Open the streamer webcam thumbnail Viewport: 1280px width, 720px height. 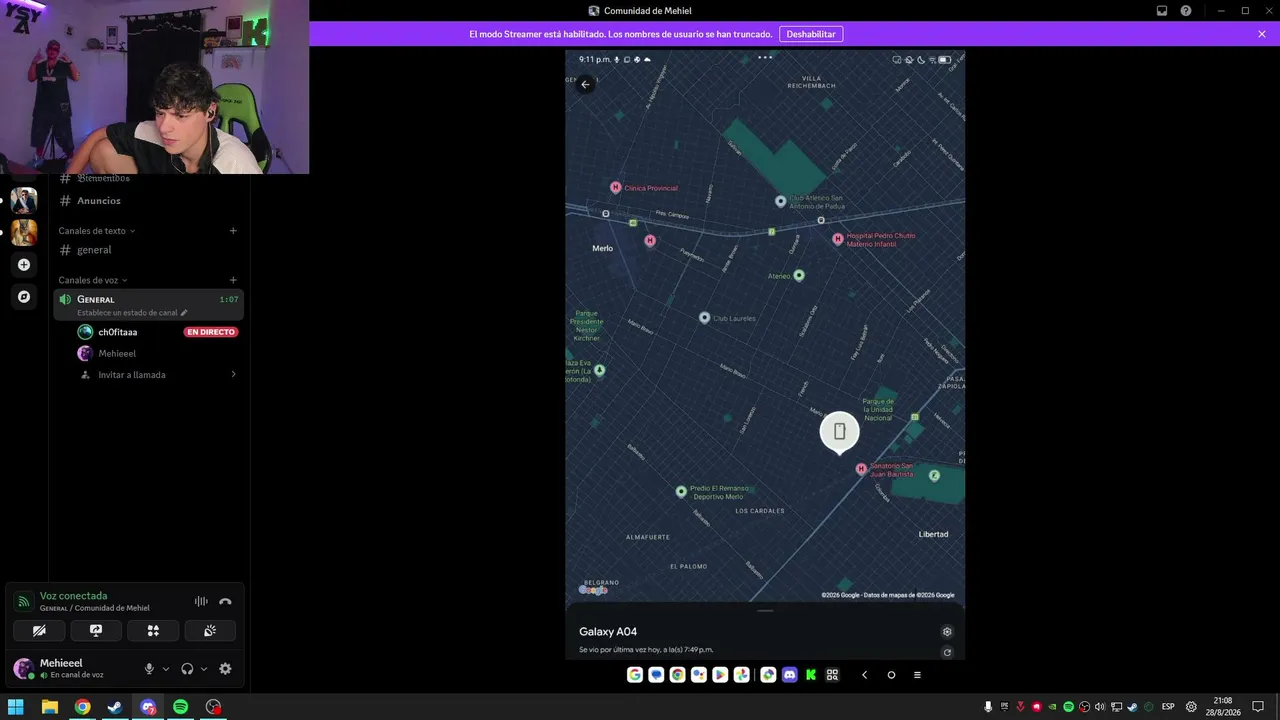coord(154,87)
